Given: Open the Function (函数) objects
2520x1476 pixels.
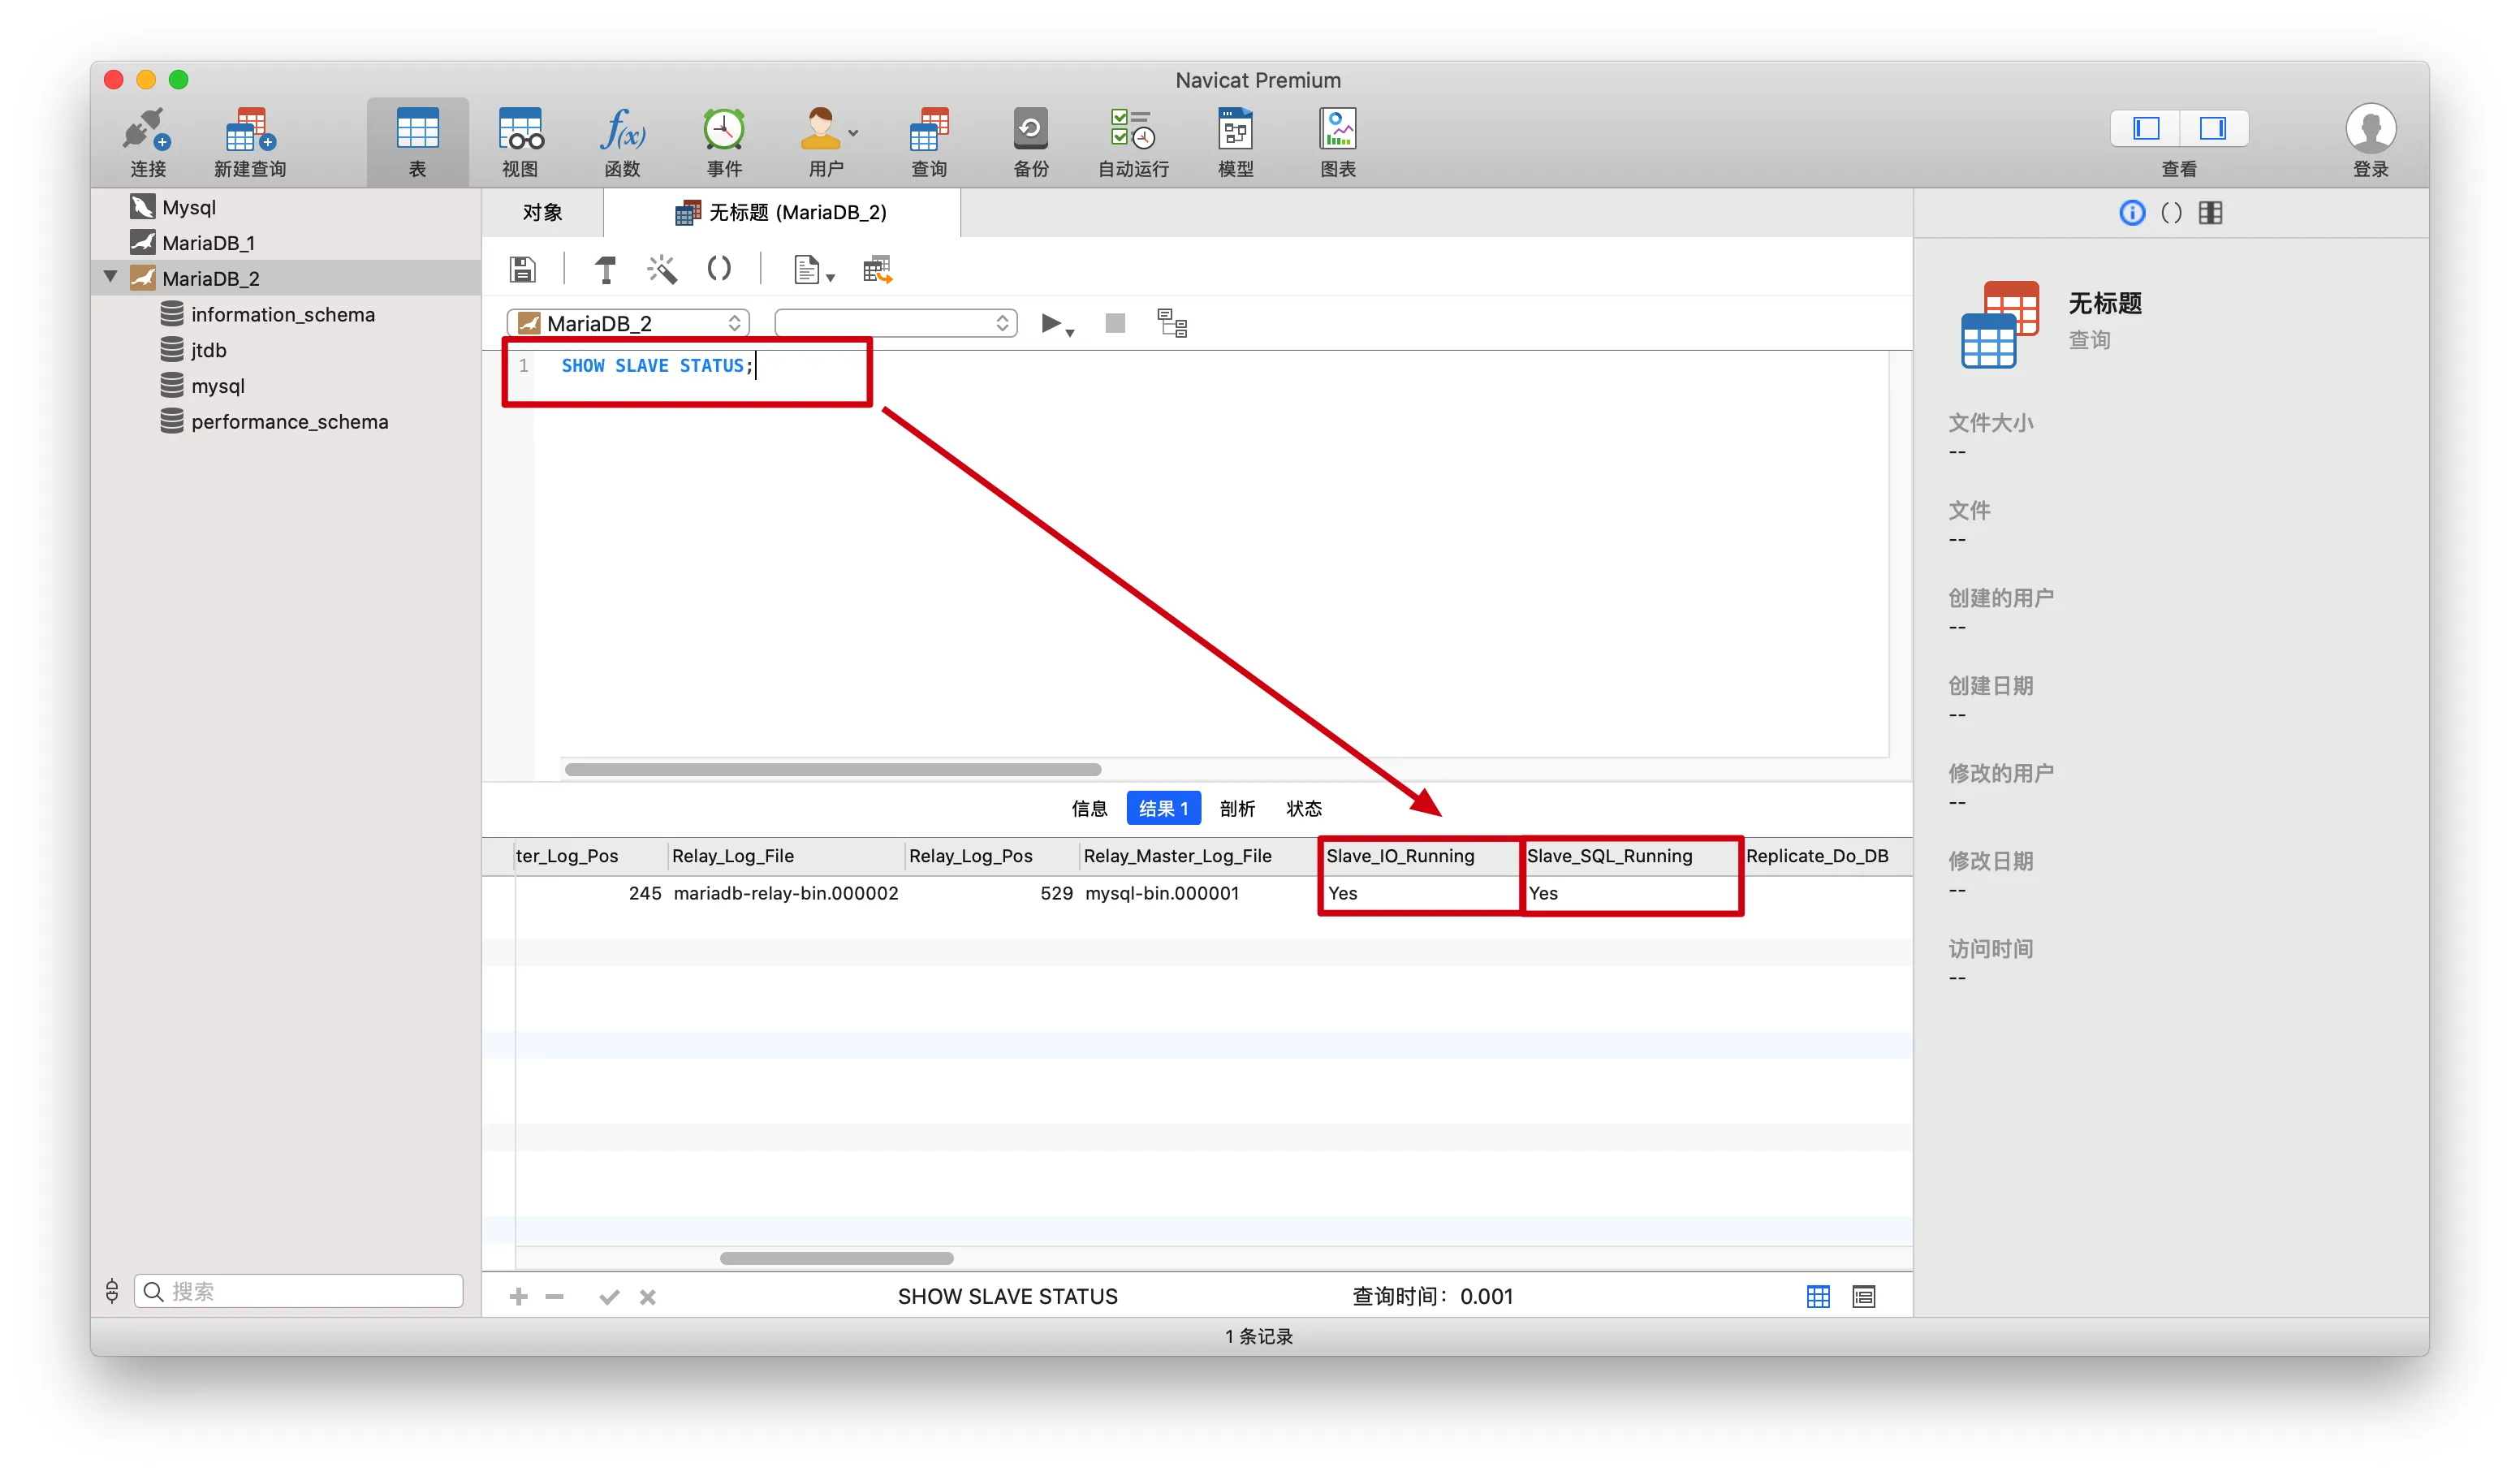Looking at the screenshot, I should pos(622,142).
